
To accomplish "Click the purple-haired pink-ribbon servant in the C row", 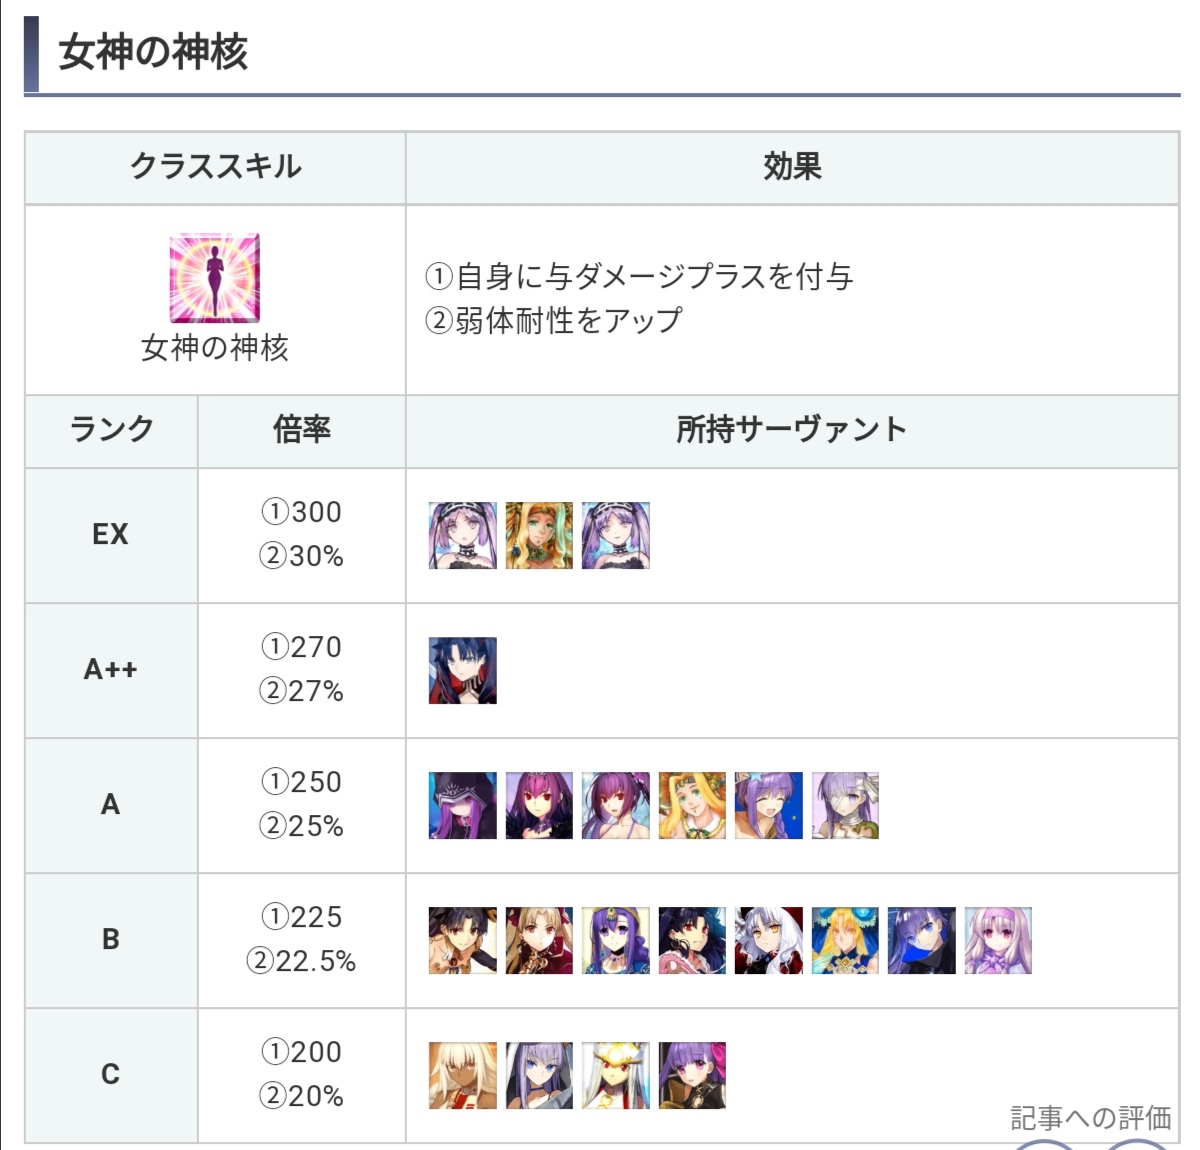I will (x=692, y=1076).
